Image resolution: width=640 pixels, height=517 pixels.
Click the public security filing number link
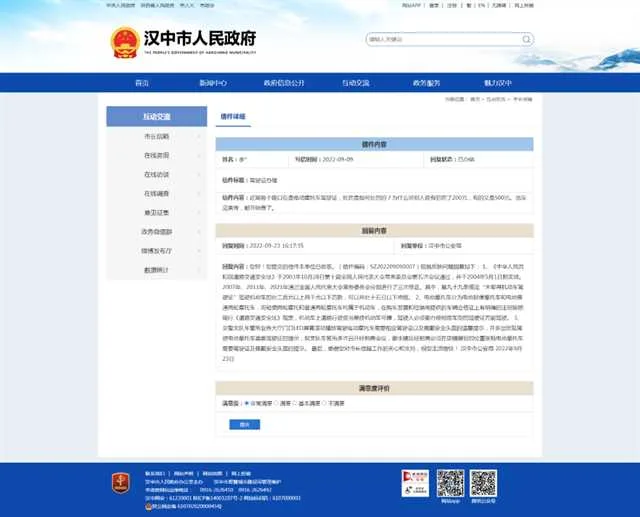click(x=187, y=506)
